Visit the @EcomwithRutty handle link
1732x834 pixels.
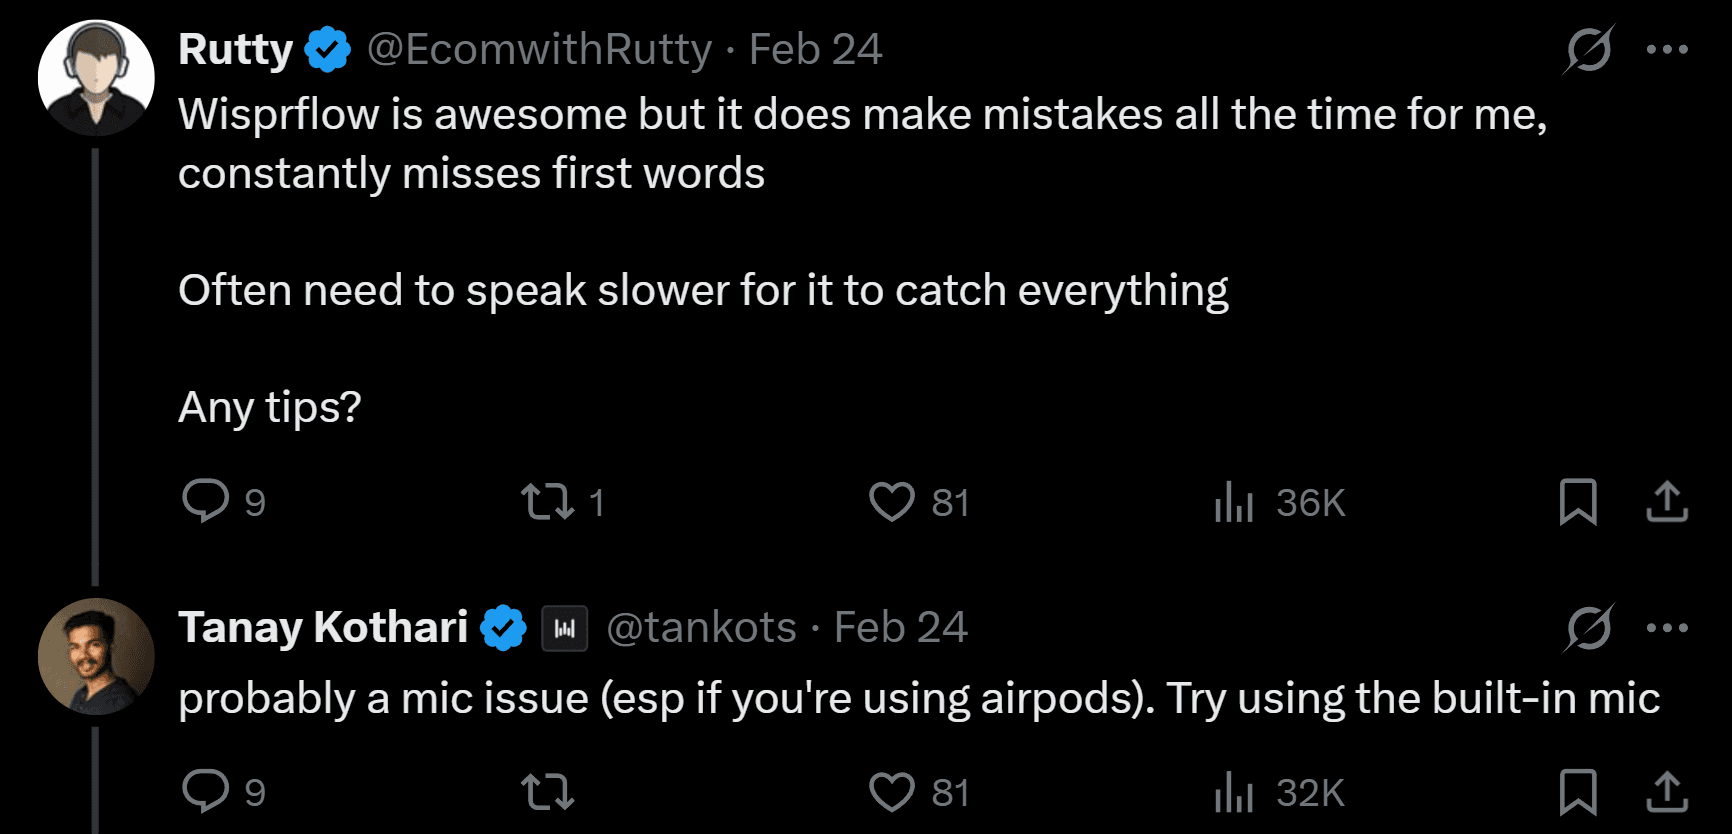(540, 49)
